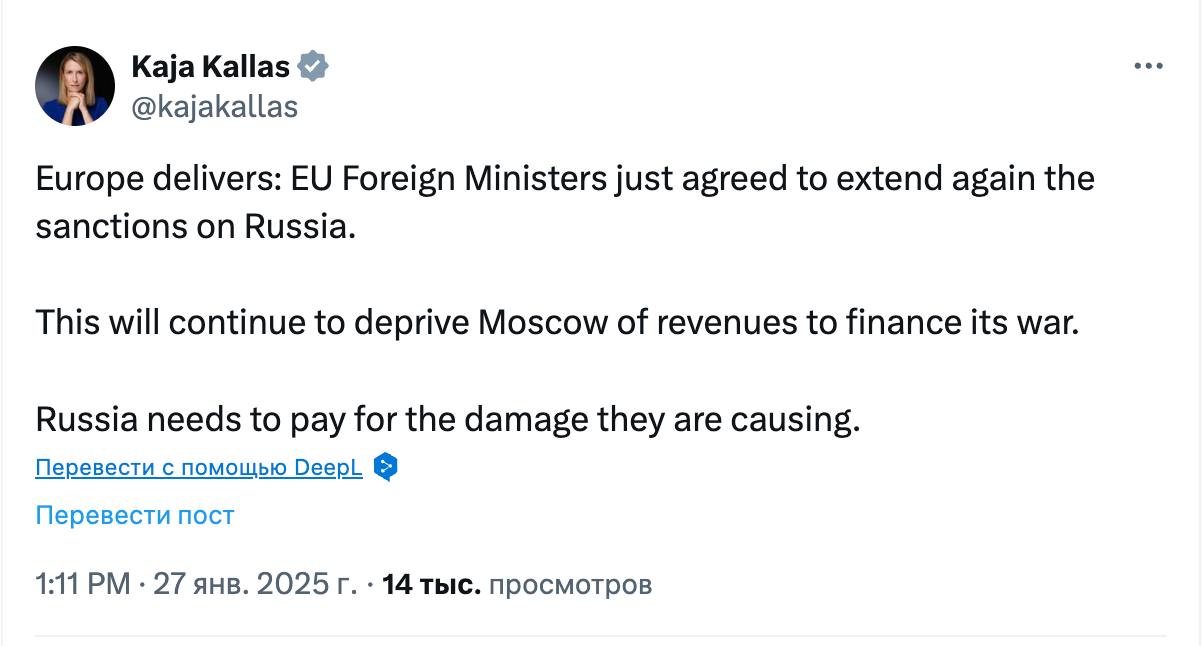Click the DeepL logo icon
Viewport: 1202px width, 646px height.
(386, 467)
